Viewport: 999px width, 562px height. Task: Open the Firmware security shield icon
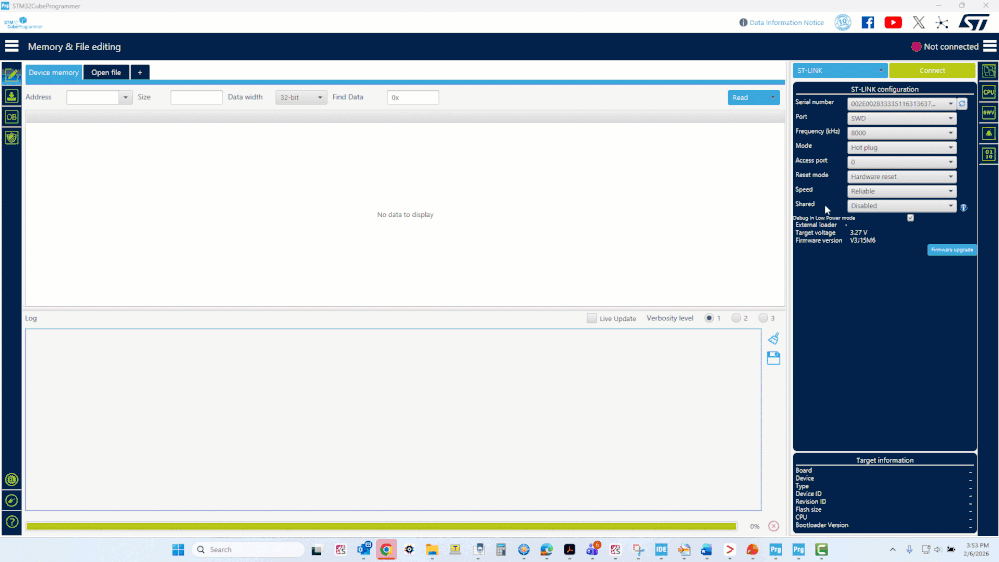click(x=11, y=138)
